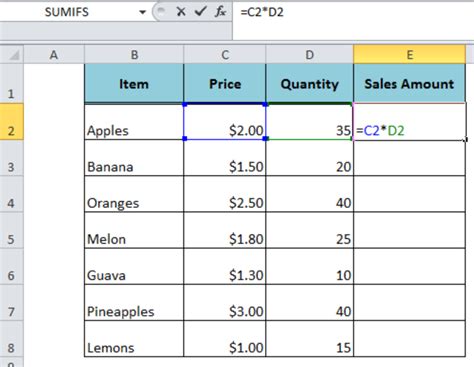The image size is (474, 367).
Task: Select column B header
Action: click(x=134, y=55)
